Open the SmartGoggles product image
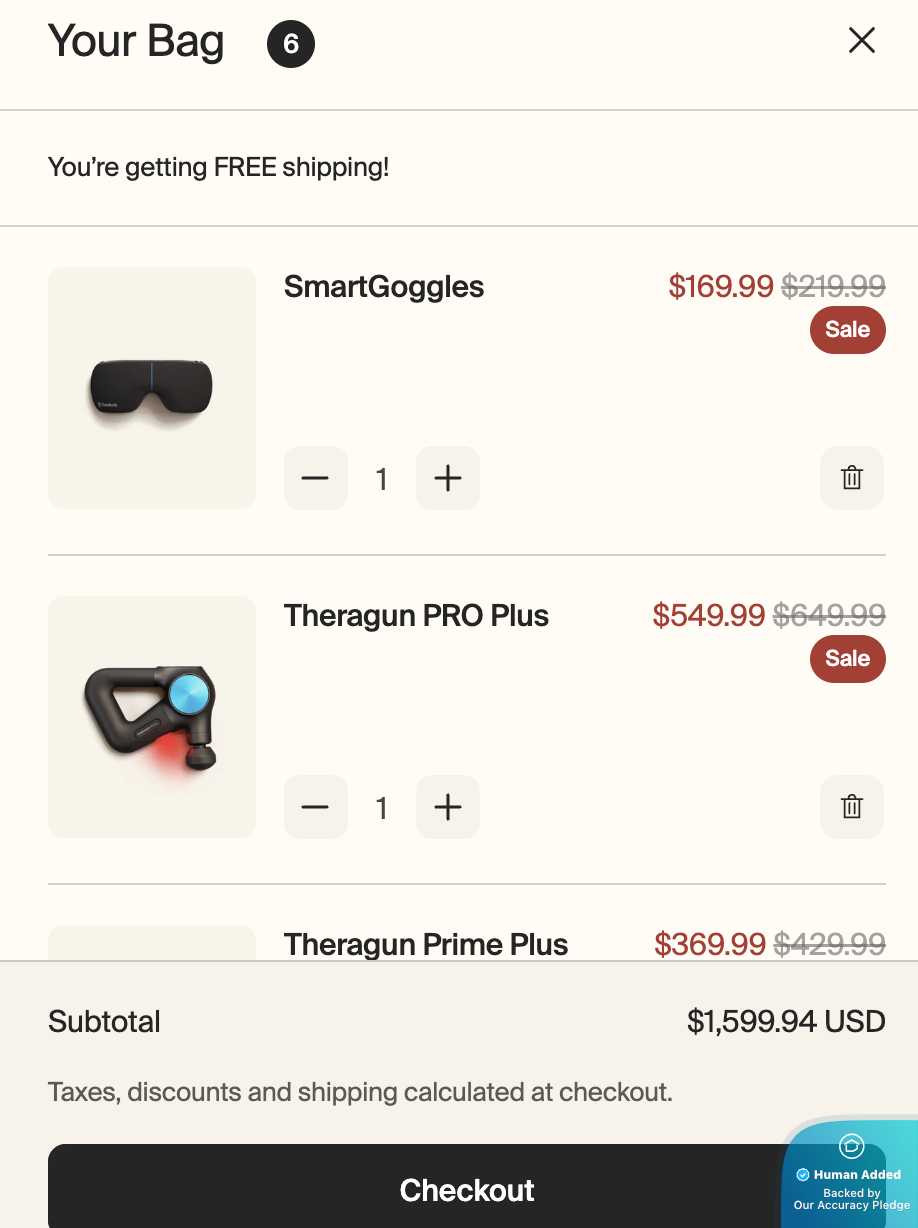 tap(152, 387)
